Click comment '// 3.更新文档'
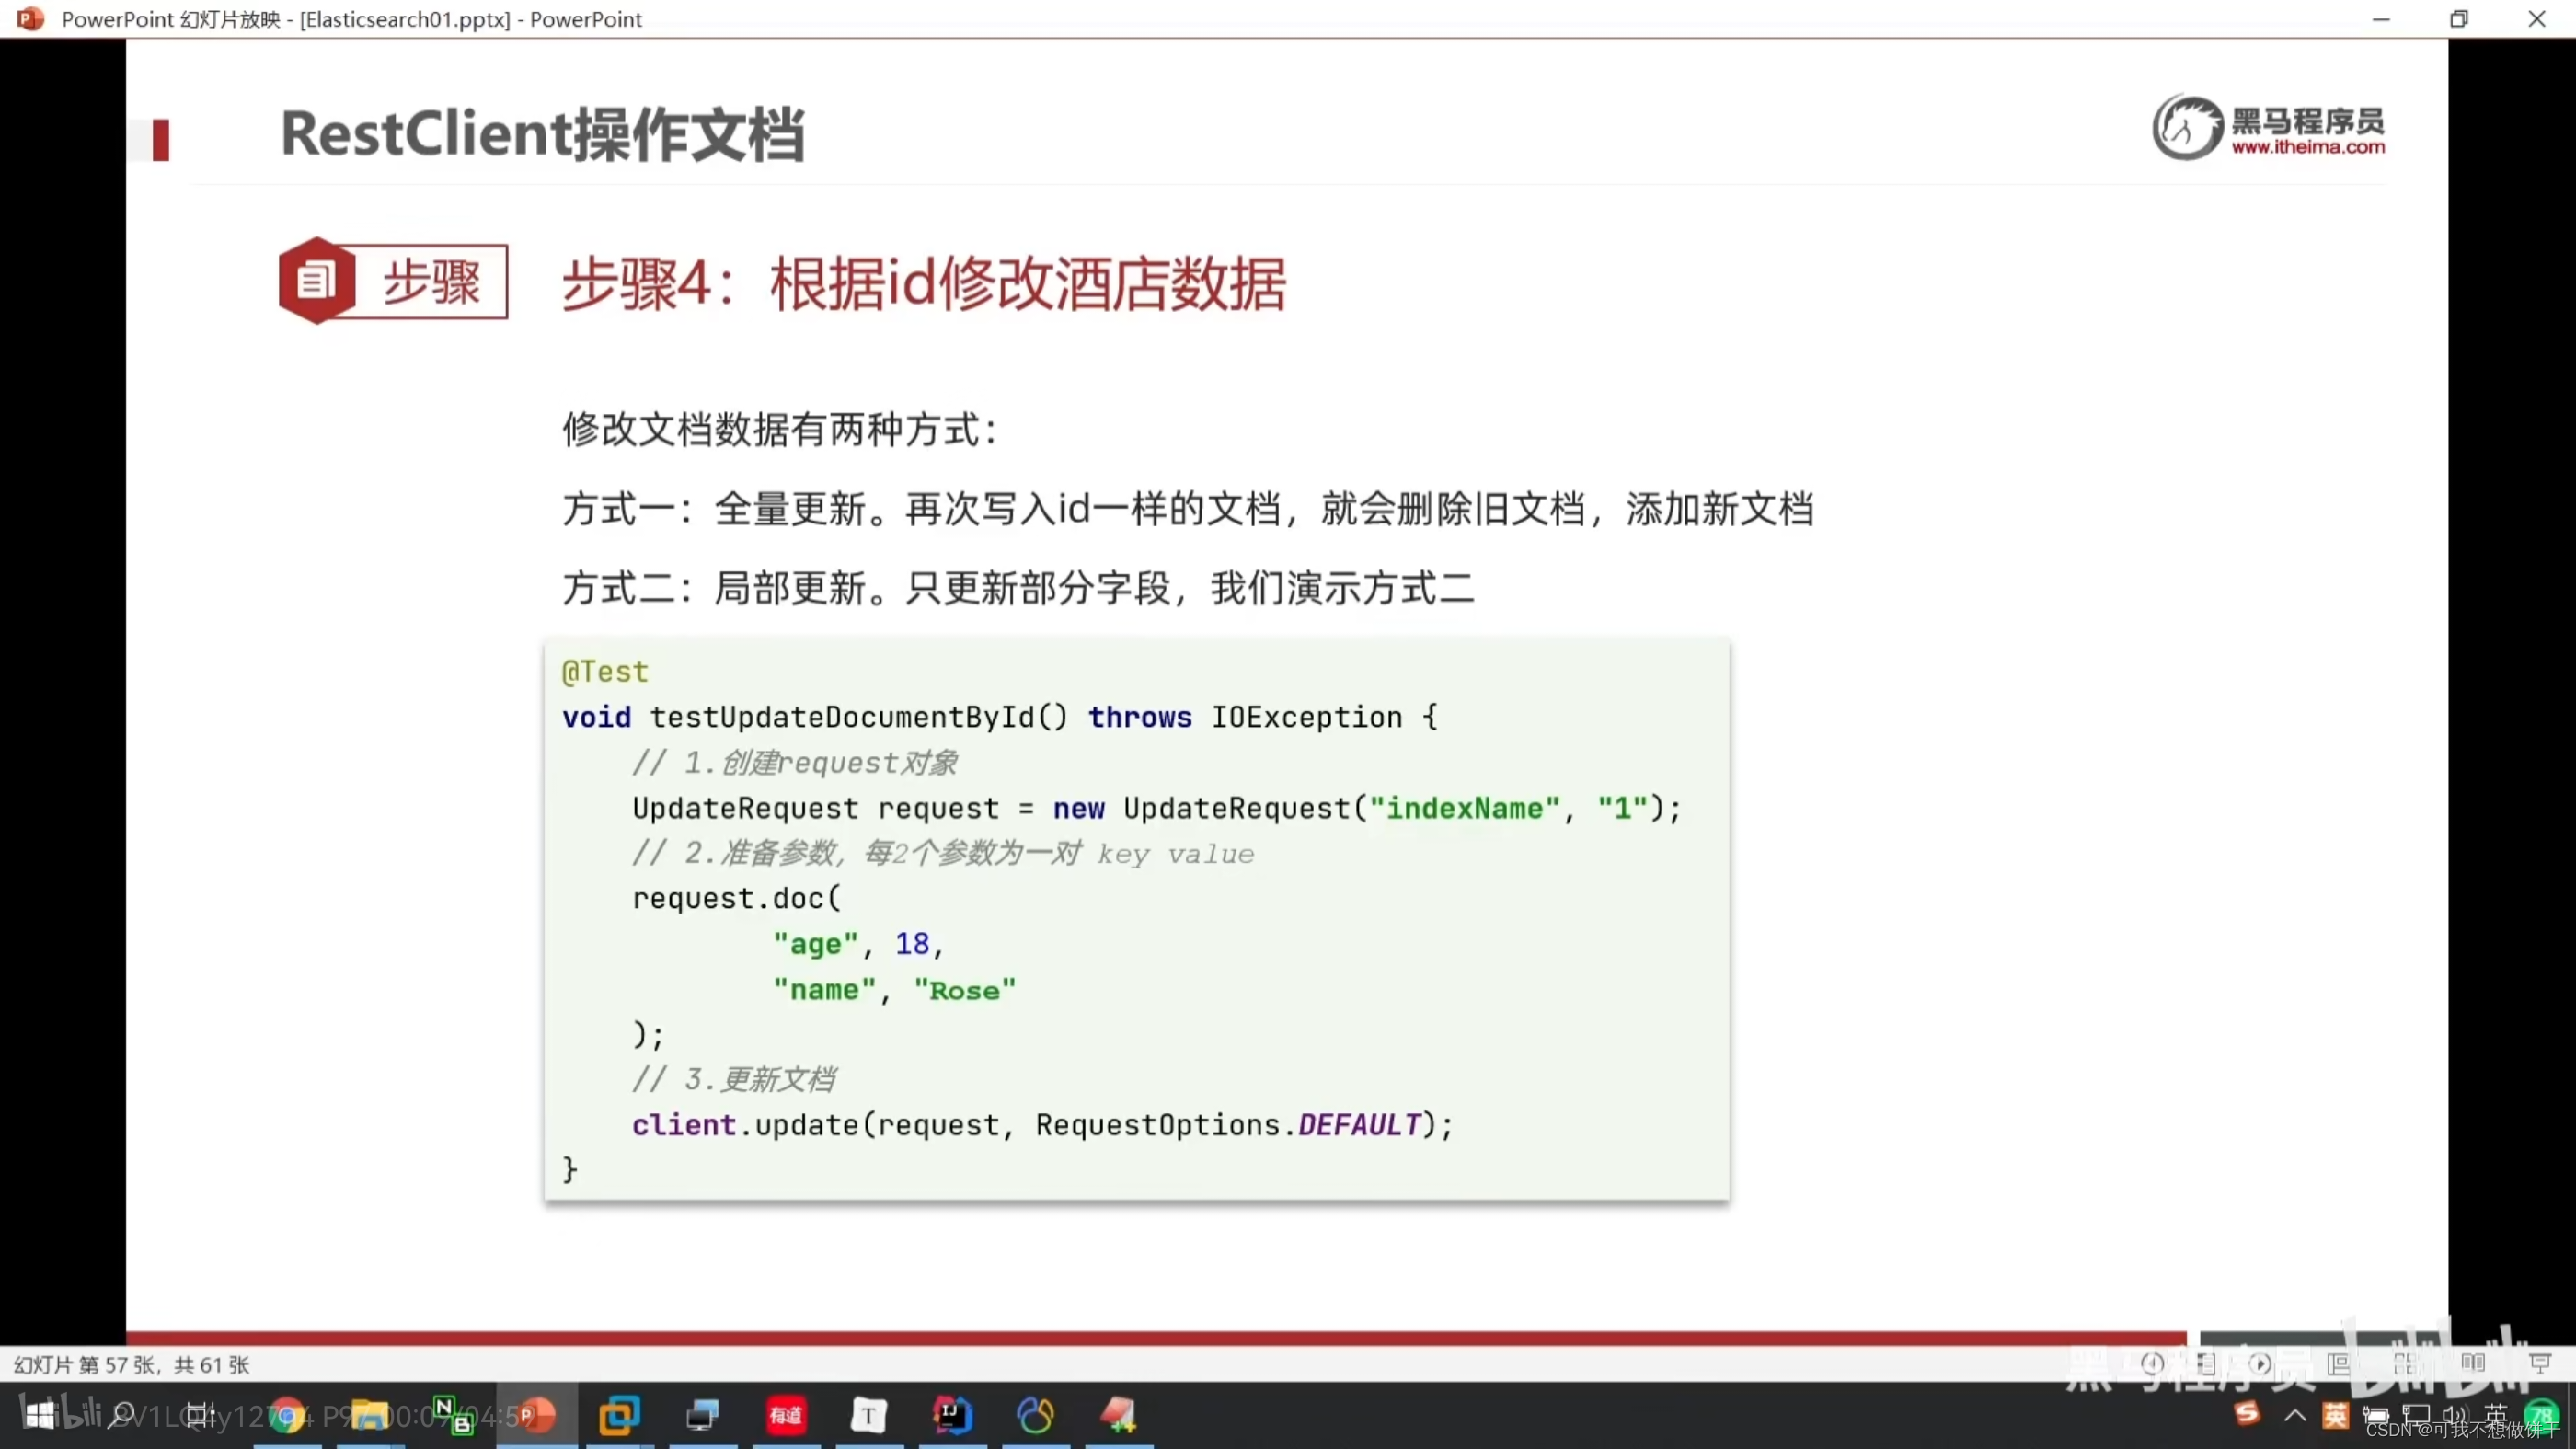Image resolution: width=2576 pixels, height=1449 pixels. coord(733,1079)
